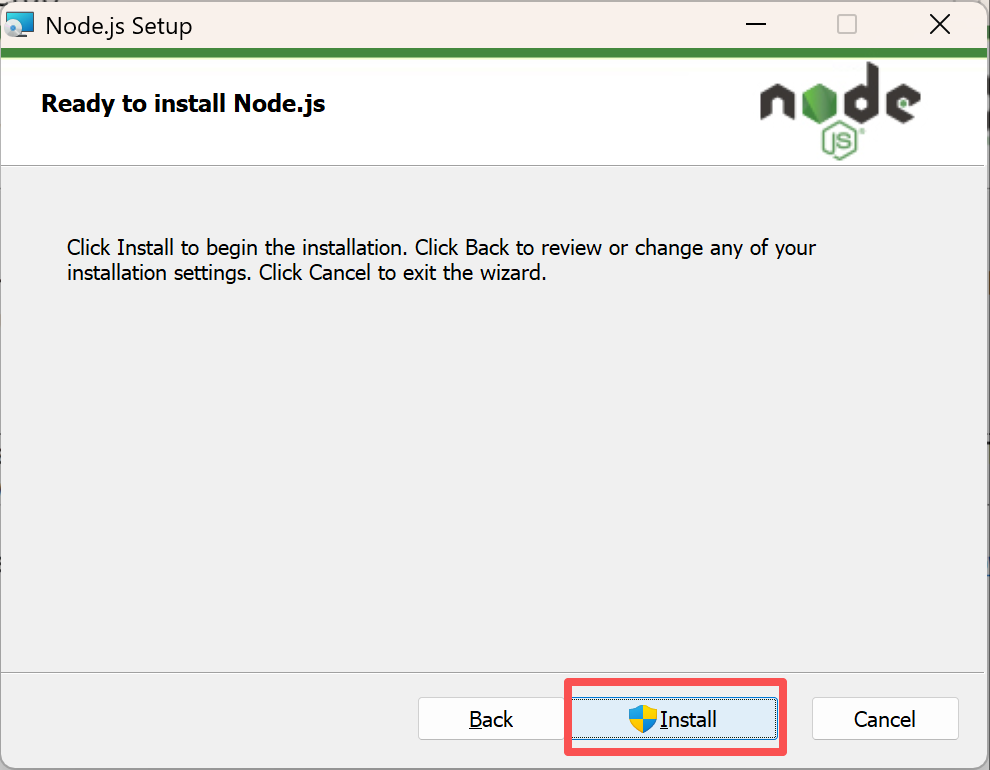Image resolution: width=990 pixels, height=770 pixels.
Task: Click the installation instructions paragraph
Action: pos(441,260)
